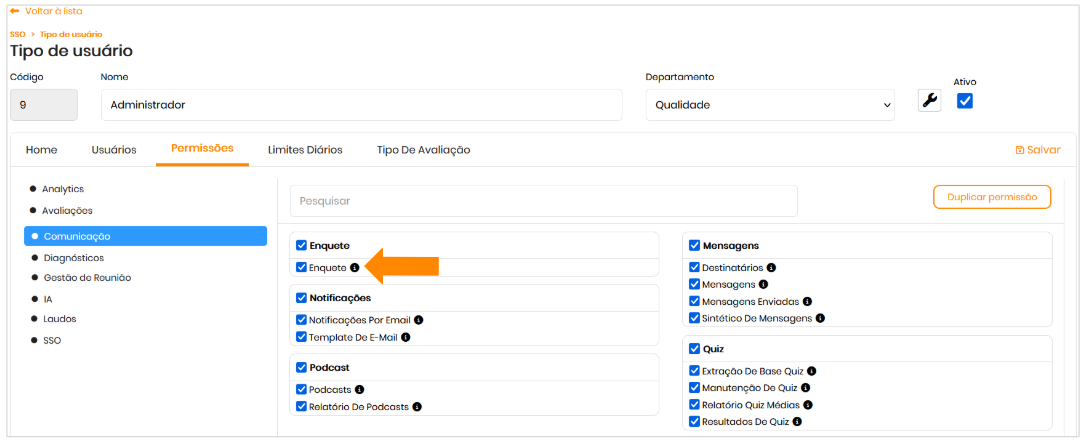
Task: Click the Duplicar permissão button
Action: tap(991, 197)
